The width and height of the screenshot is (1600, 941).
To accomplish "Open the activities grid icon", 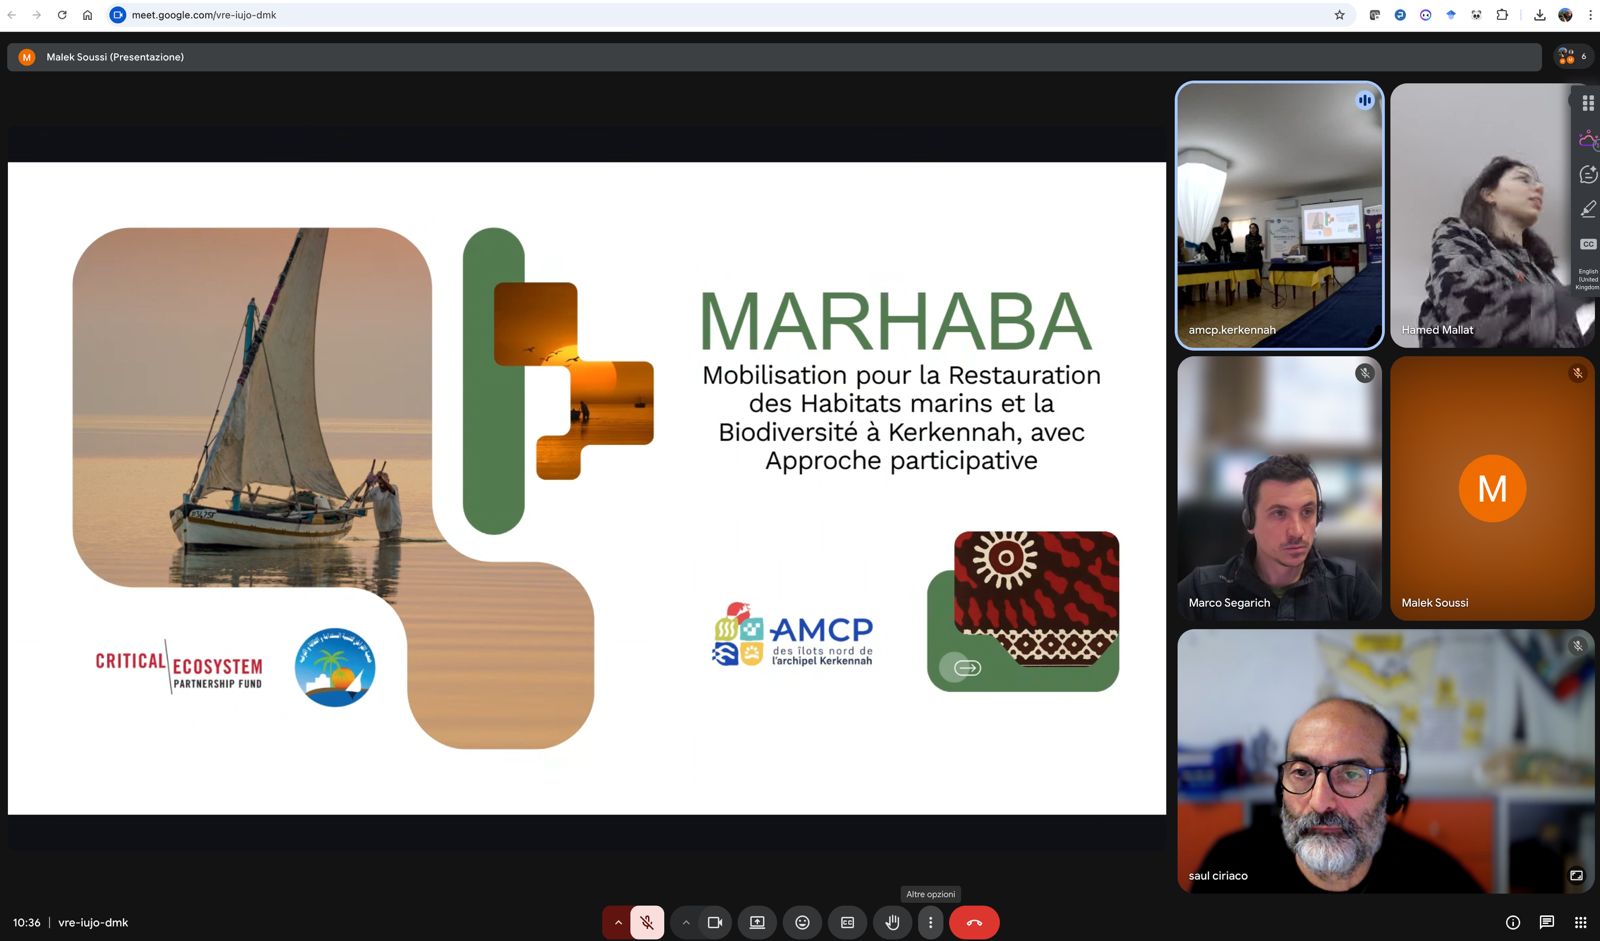I will coord(1580,922).
